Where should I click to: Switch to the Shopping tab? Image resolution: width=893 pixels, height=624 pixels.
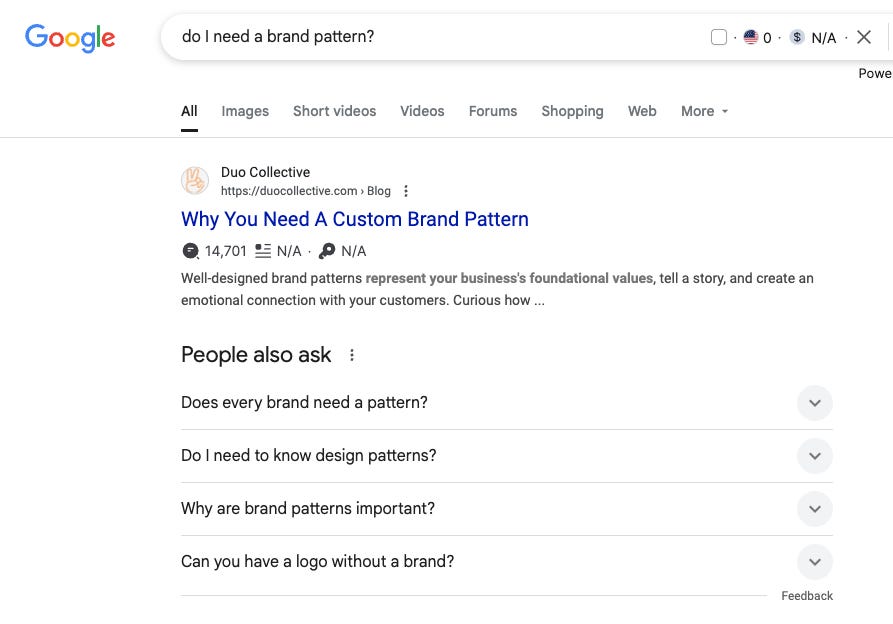[x=572, y=111]
